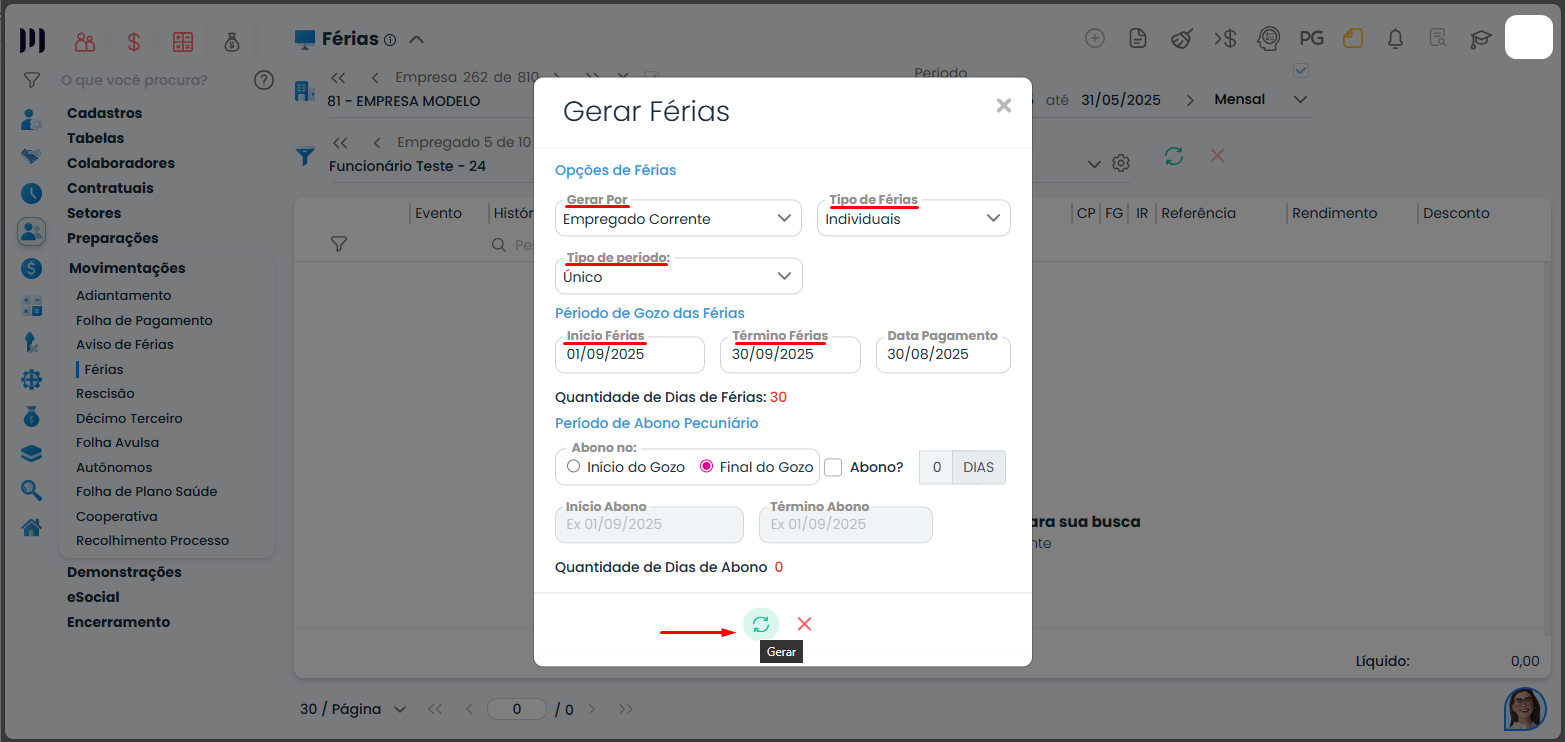Collapse the Movimentações menu section
Screen dimensions: 1565x742
127,268
